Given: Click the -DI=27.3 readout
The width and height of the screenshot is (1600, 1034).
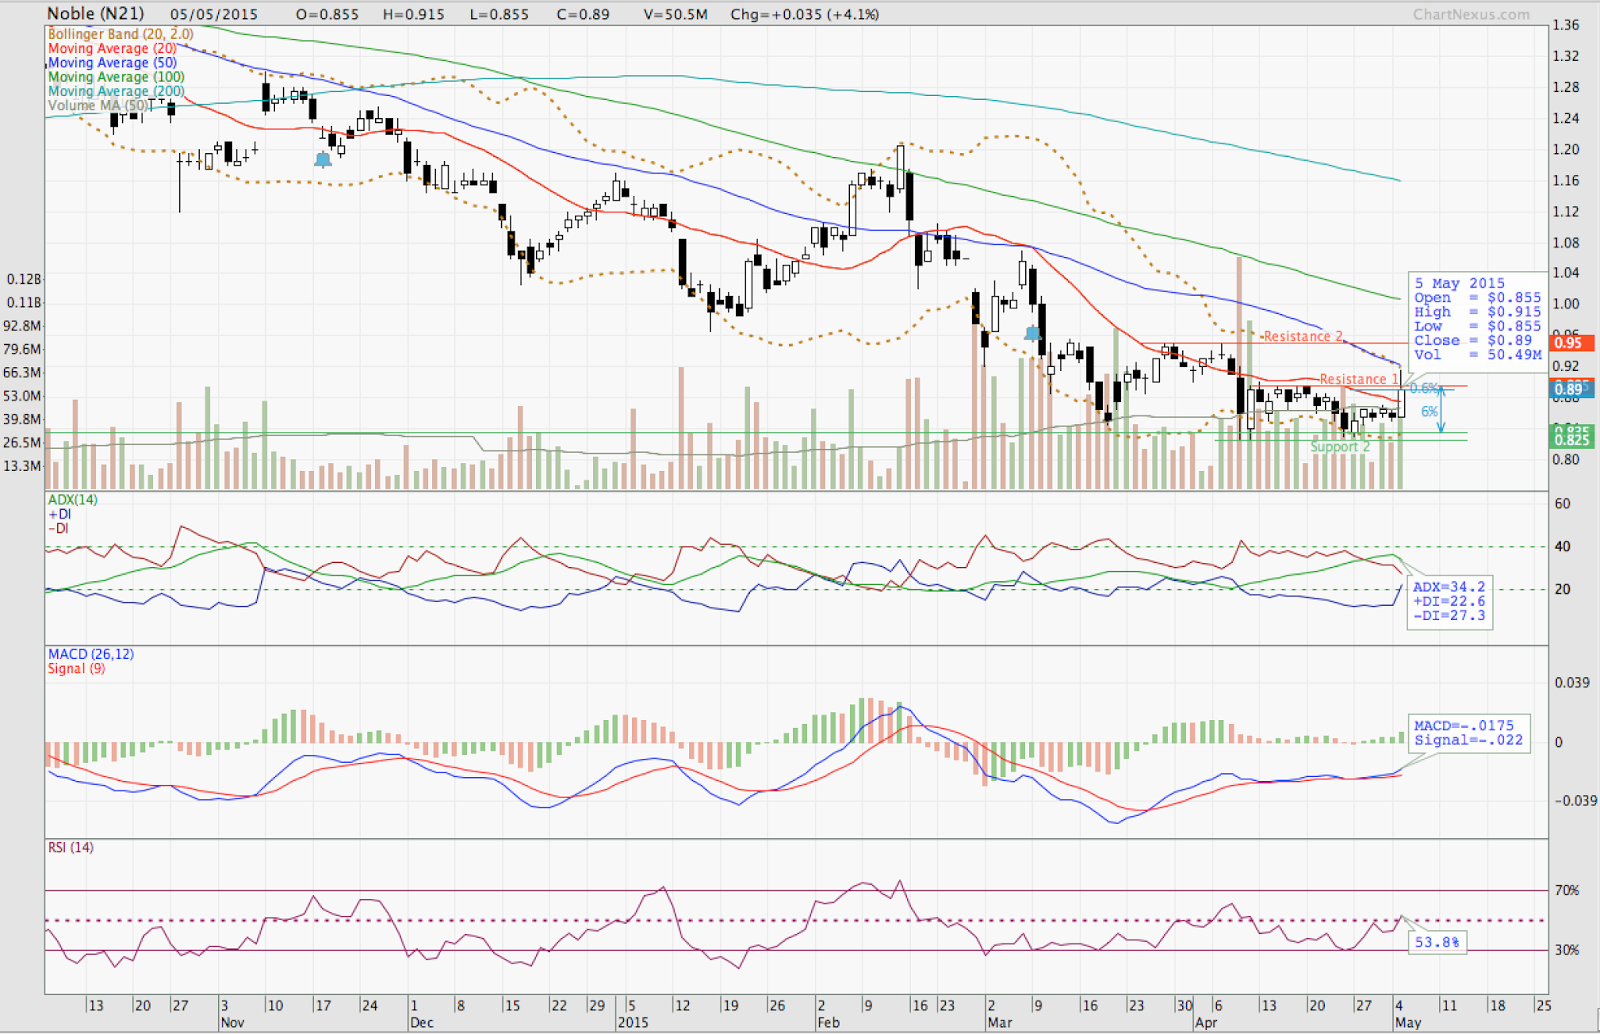Looking at the screenshot, I should pos(1449,615).
